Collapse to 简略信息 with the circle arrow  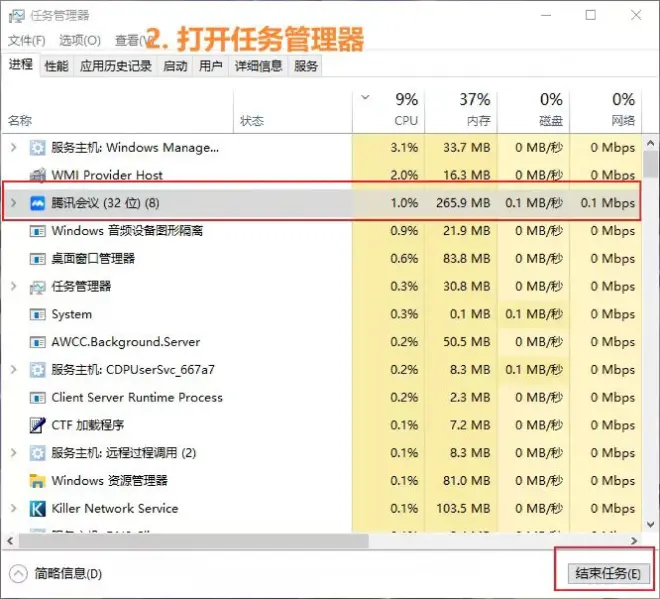pos(18,574)
